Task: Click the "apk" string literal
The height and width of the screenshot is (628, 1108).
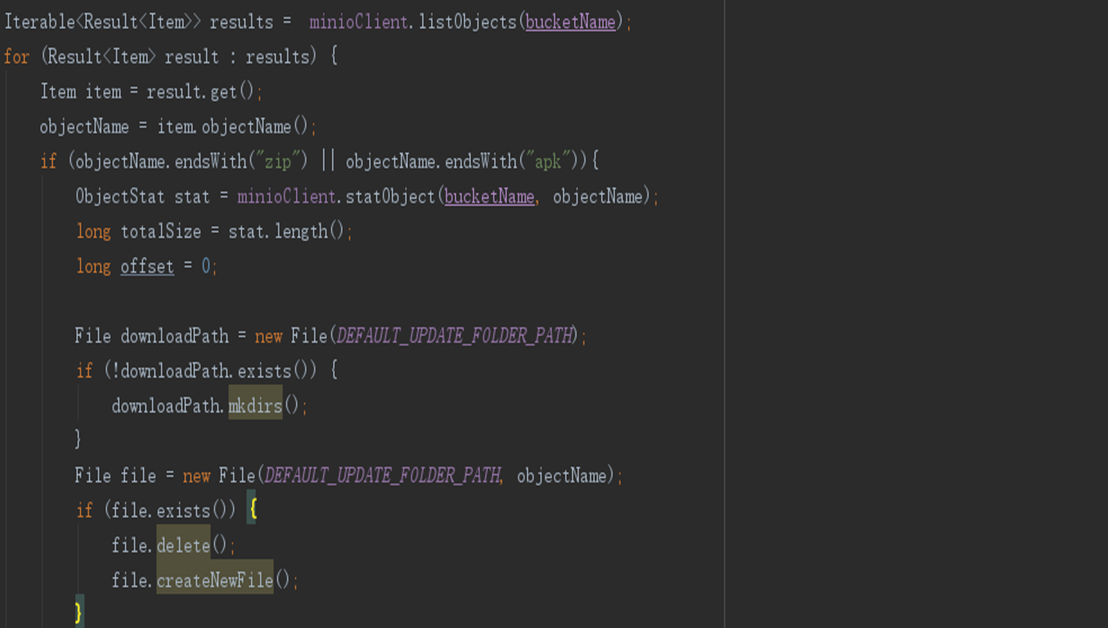Action: click(548, 162)
